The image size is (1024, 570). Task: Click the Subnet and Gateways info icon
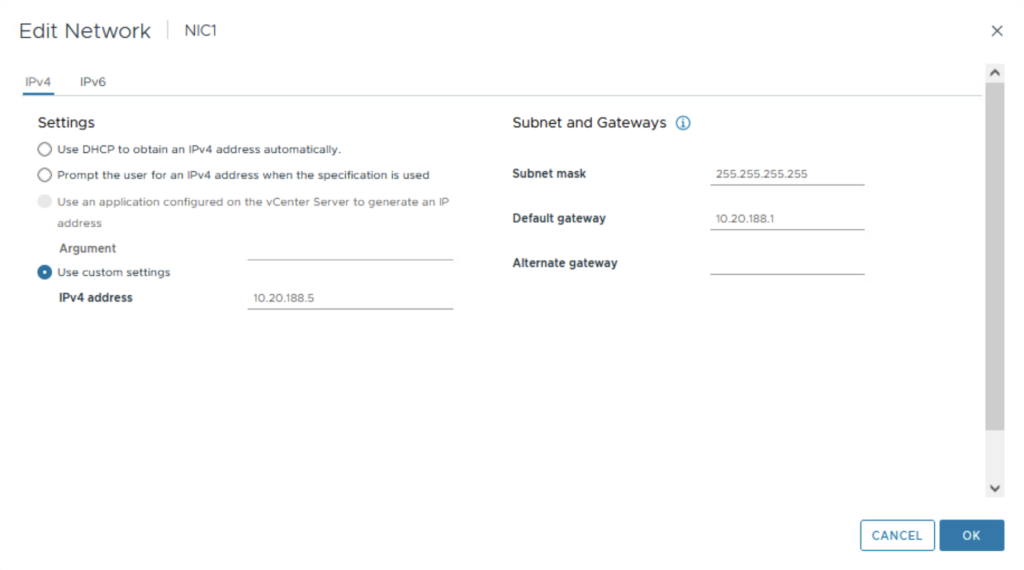click(x=684, y=123)
